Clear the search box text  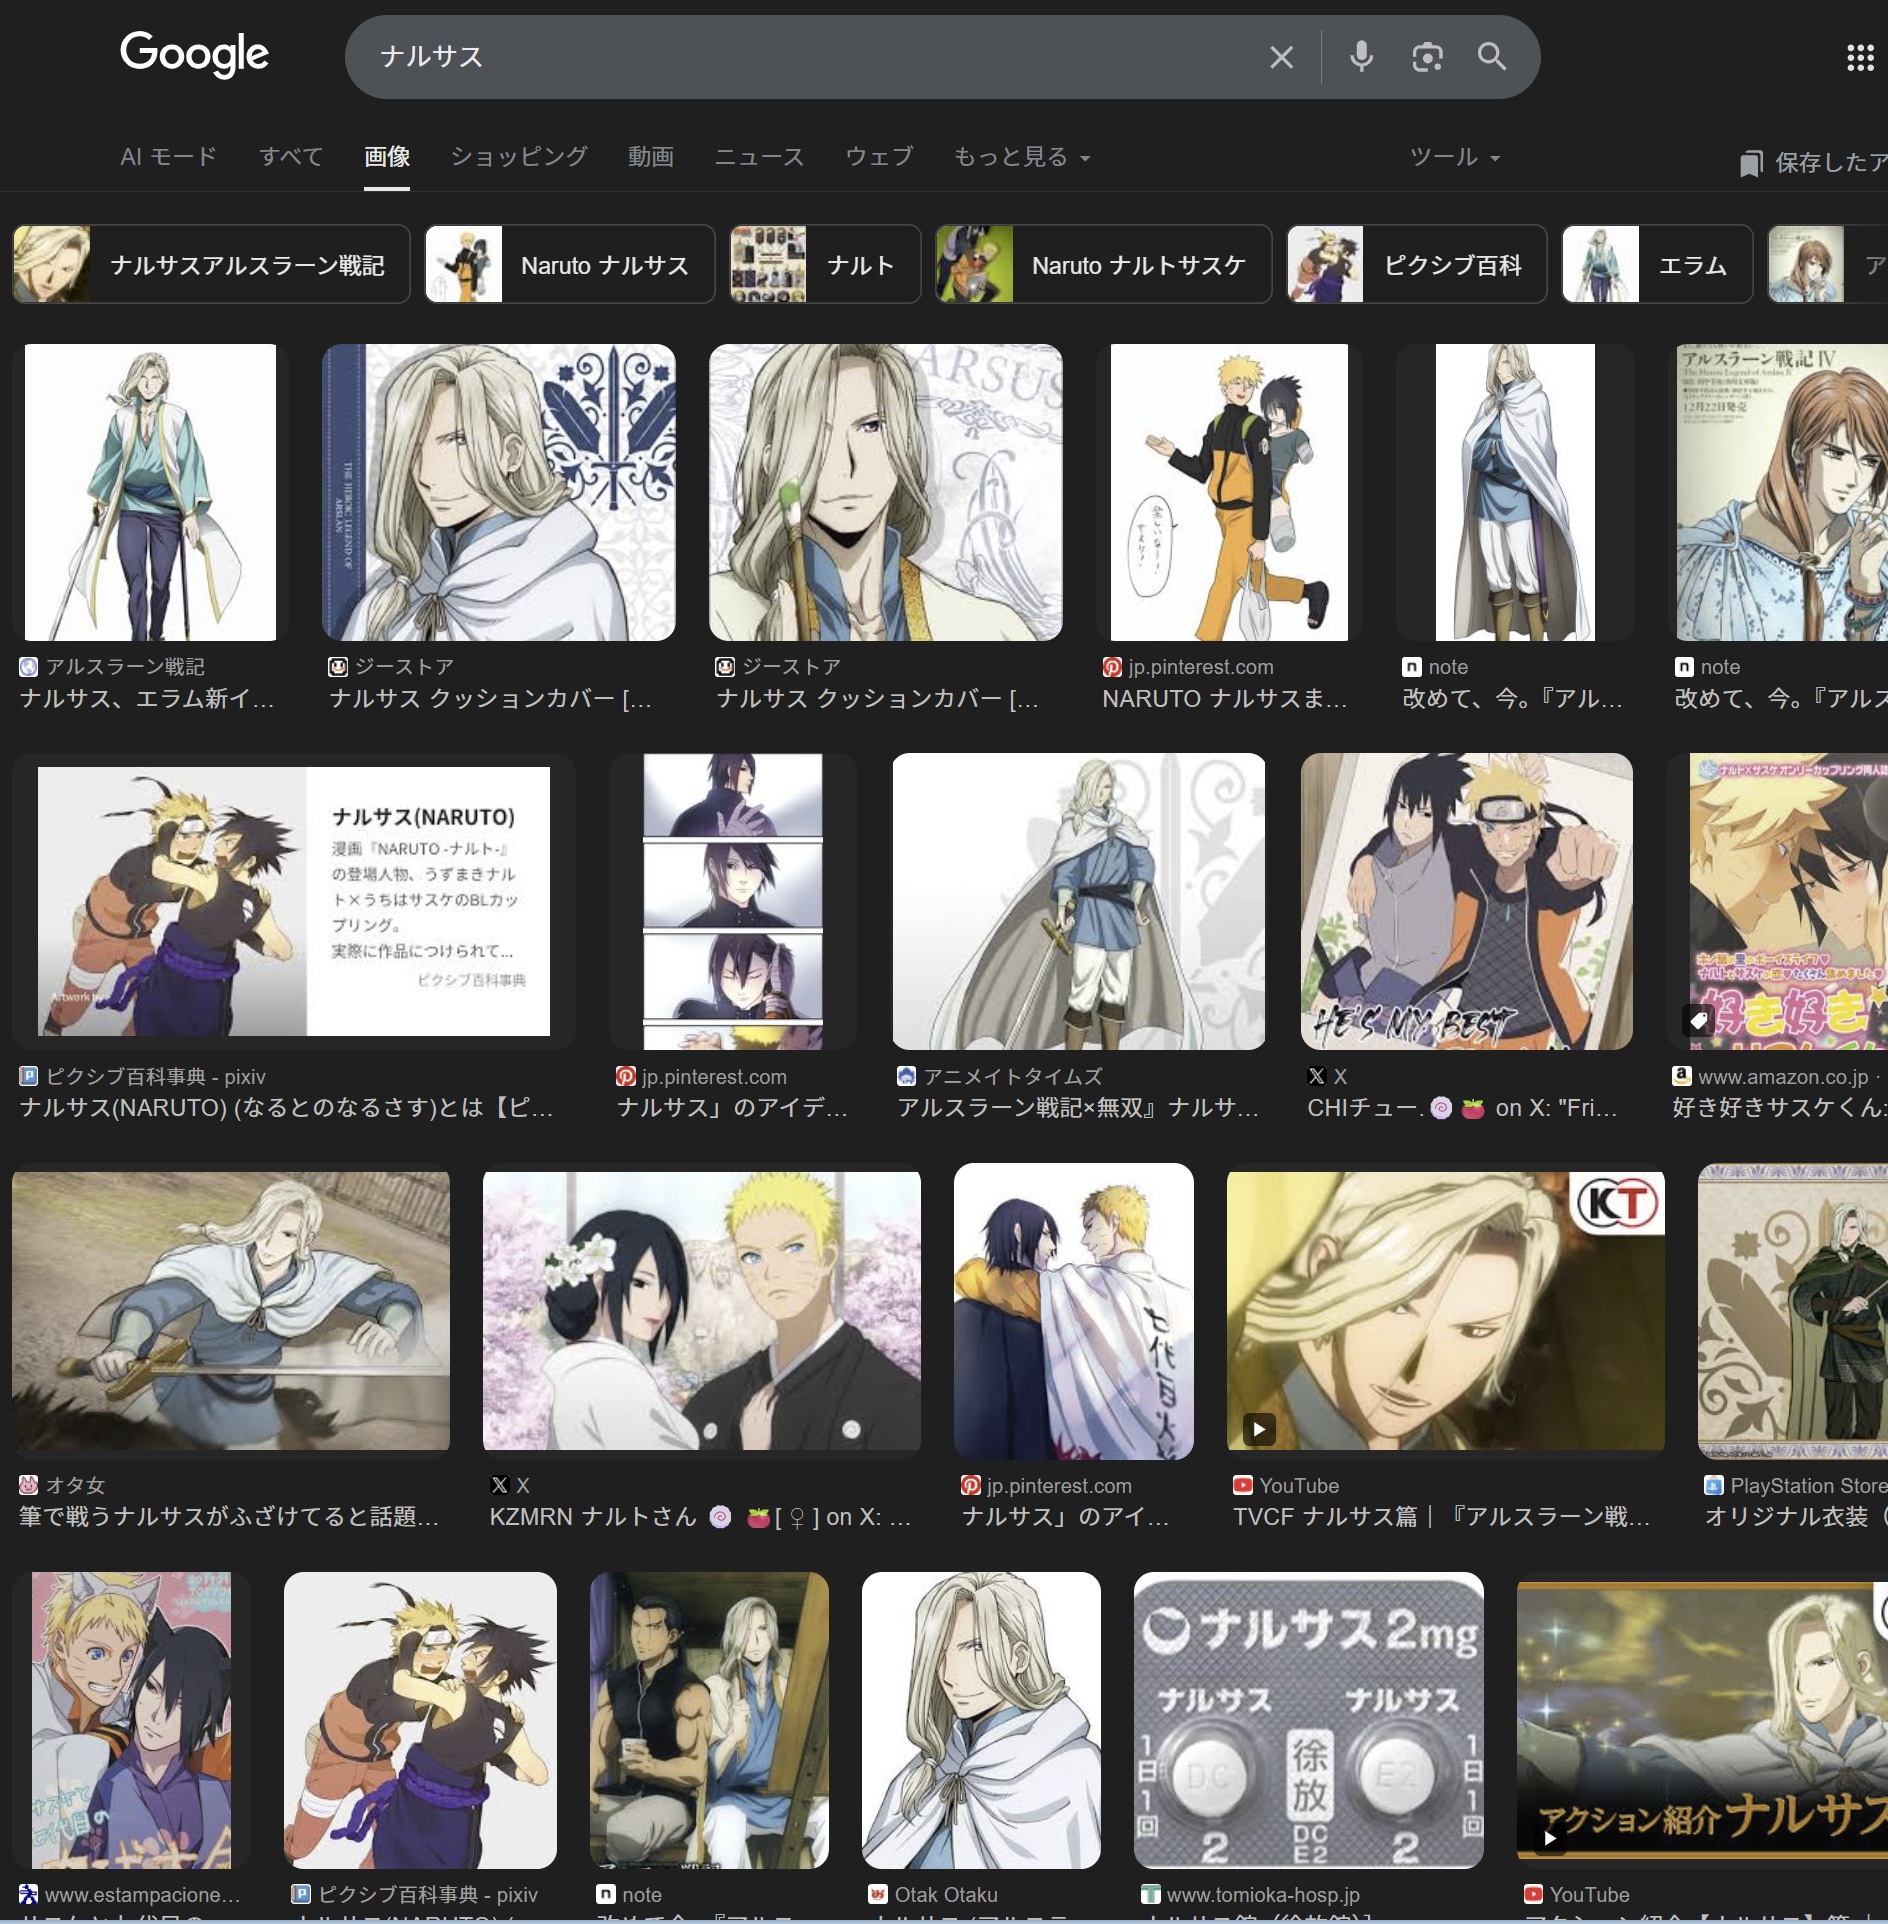1281,57
